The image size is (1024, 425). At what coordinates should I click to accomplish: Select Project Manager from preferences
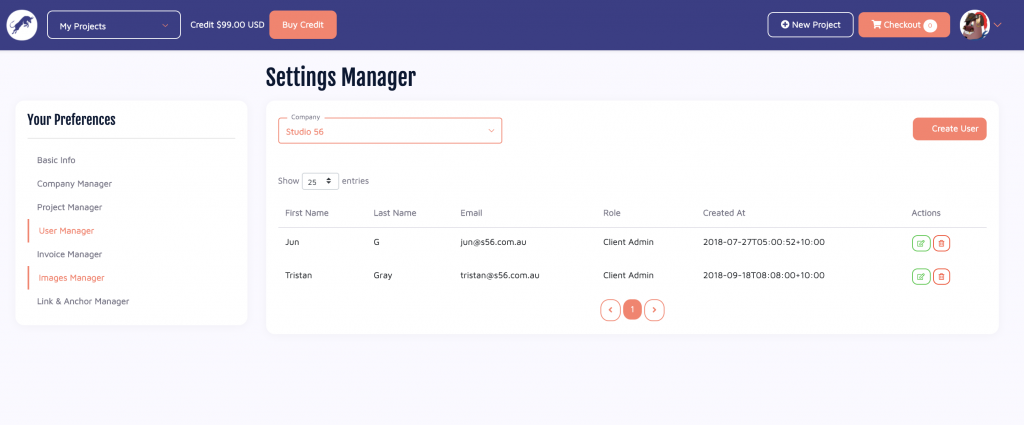(70, 207)
